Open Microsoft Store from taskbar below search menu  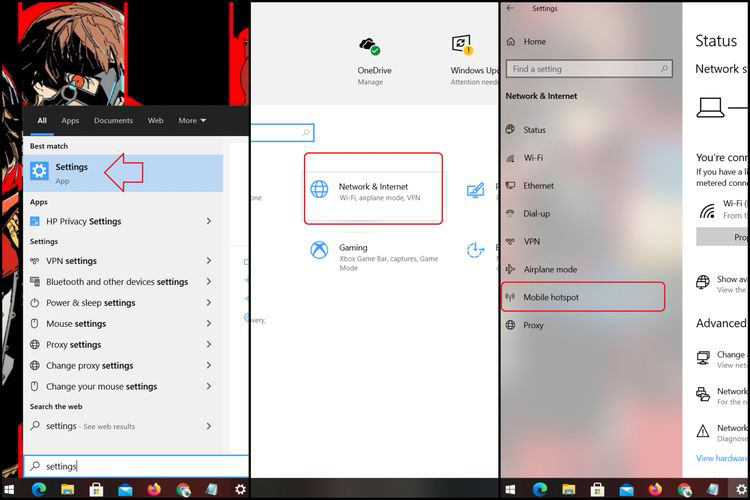[x=96, y=489]
